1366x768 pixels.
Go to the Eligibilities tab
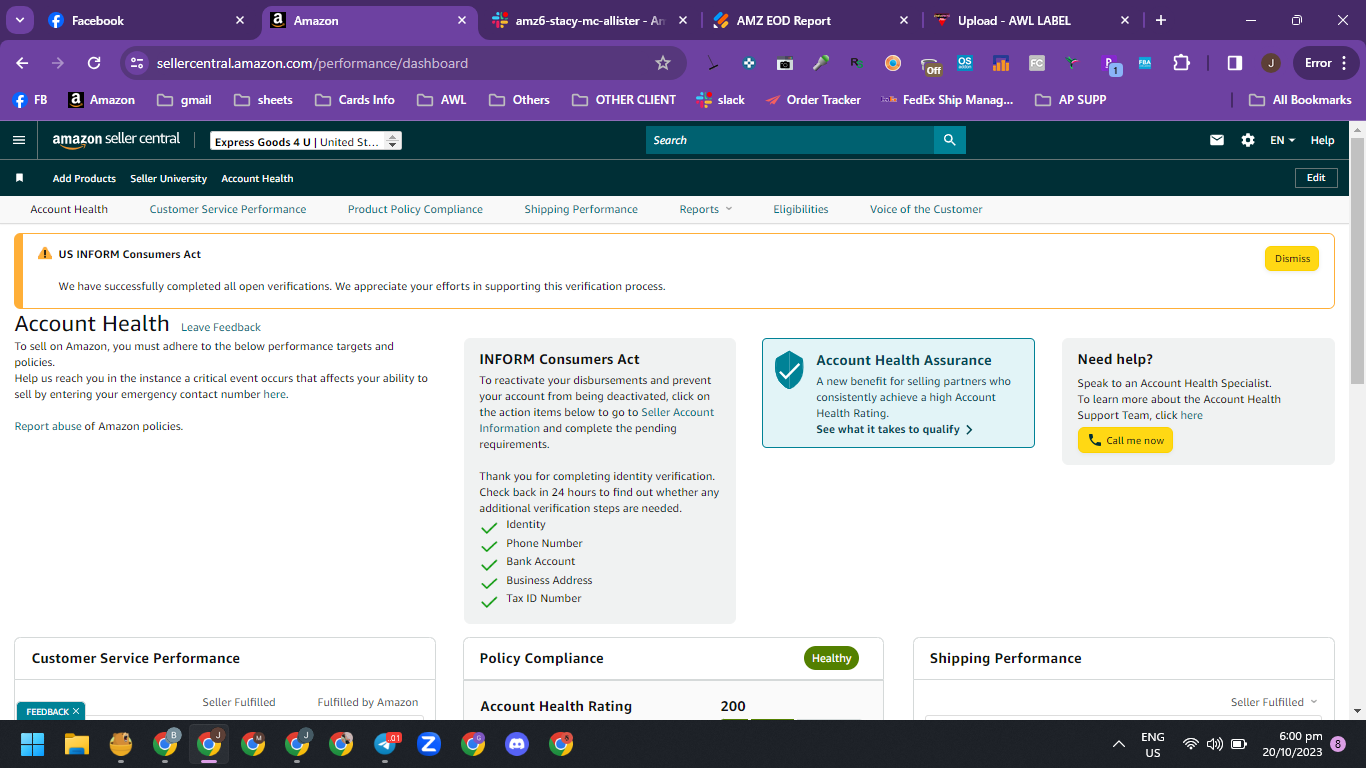tap(801, 209)
